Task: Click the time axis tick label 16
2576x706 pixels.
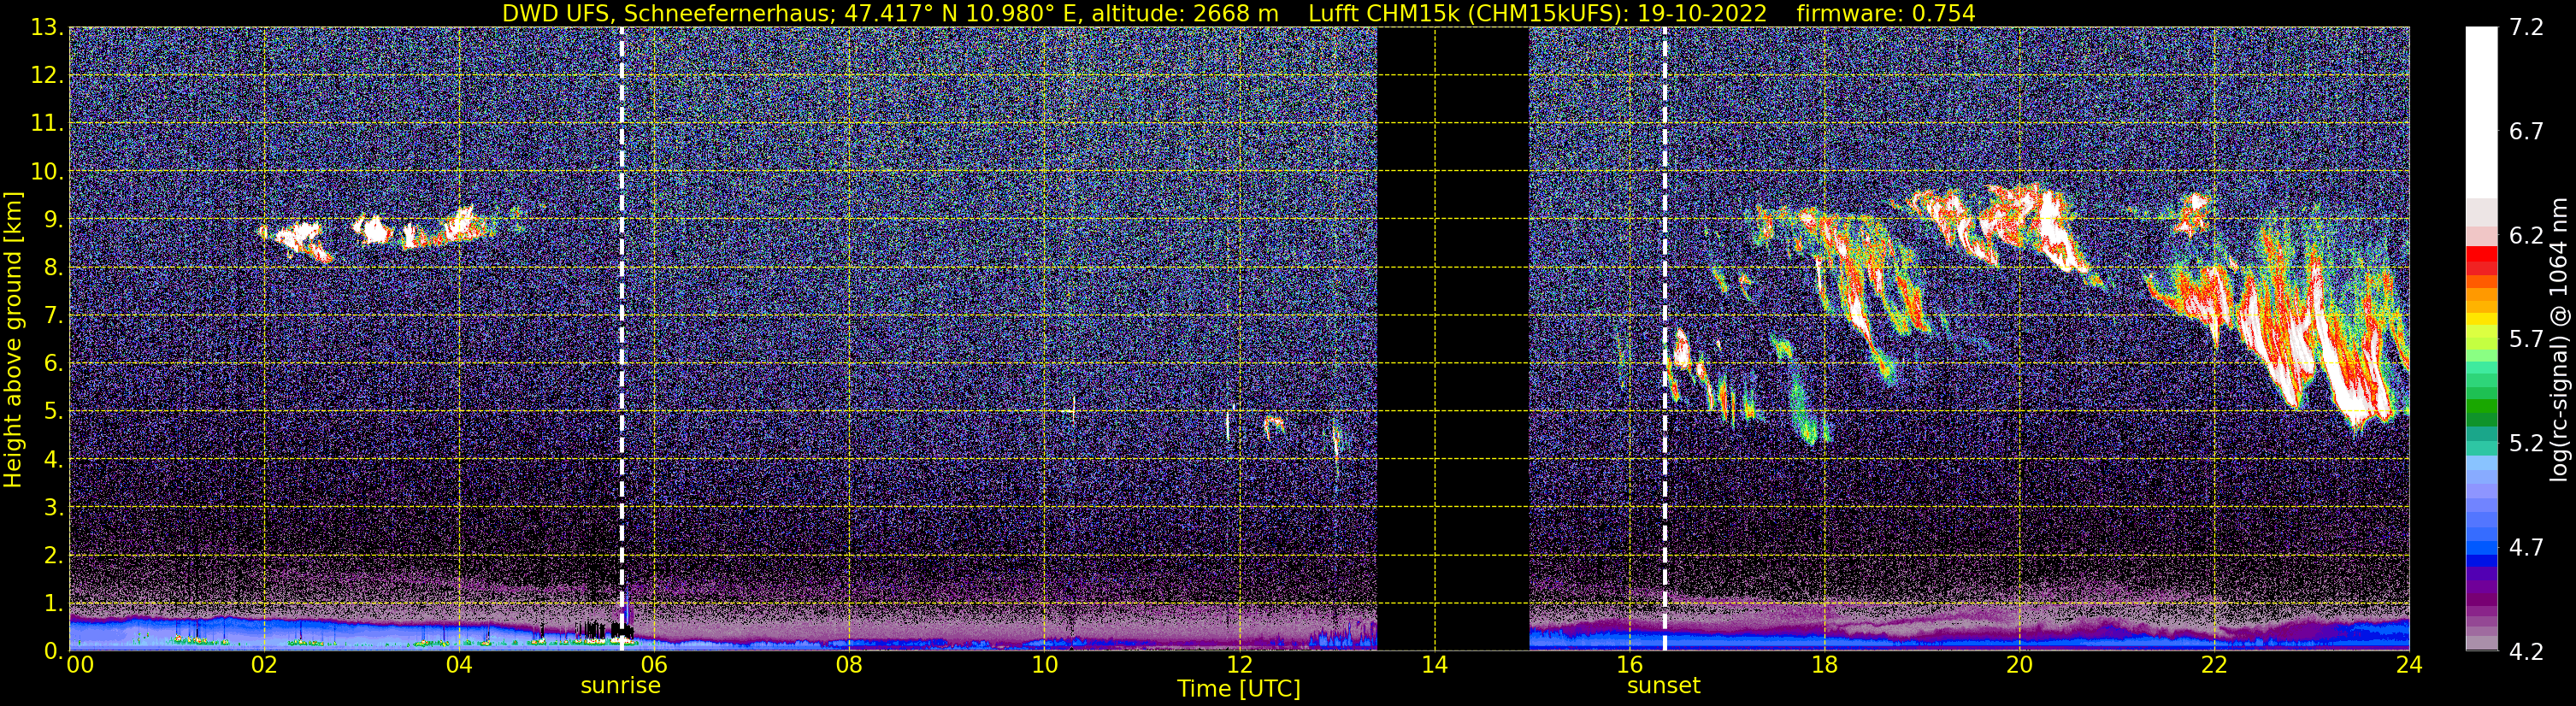Action: [1629, 665]
